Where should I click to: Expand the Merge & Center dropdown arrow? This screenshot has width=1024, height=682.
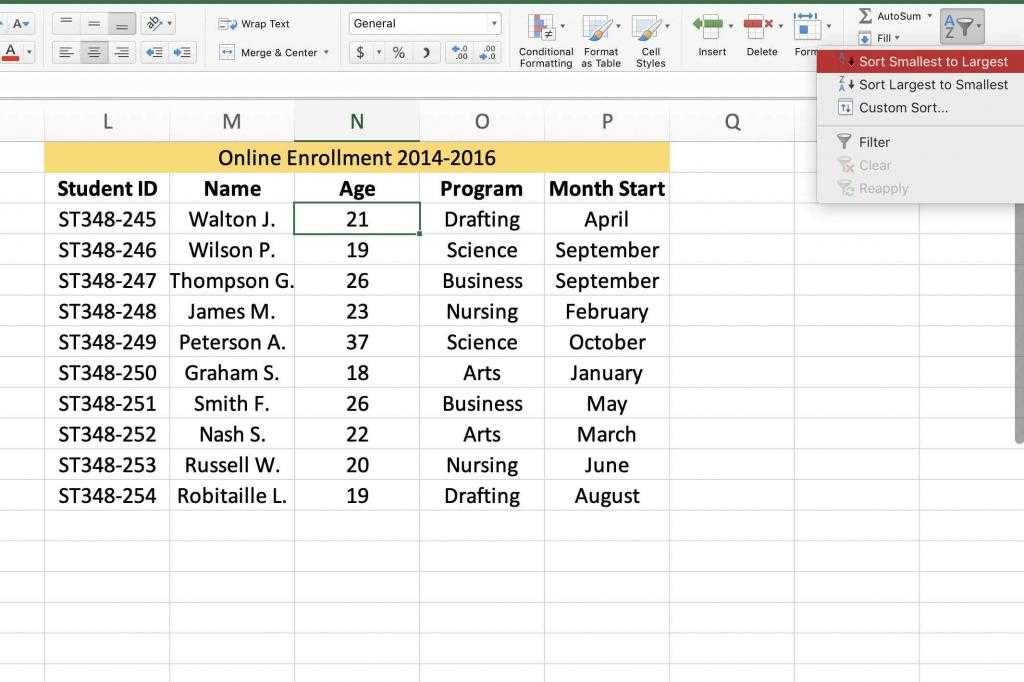(326, 53)
